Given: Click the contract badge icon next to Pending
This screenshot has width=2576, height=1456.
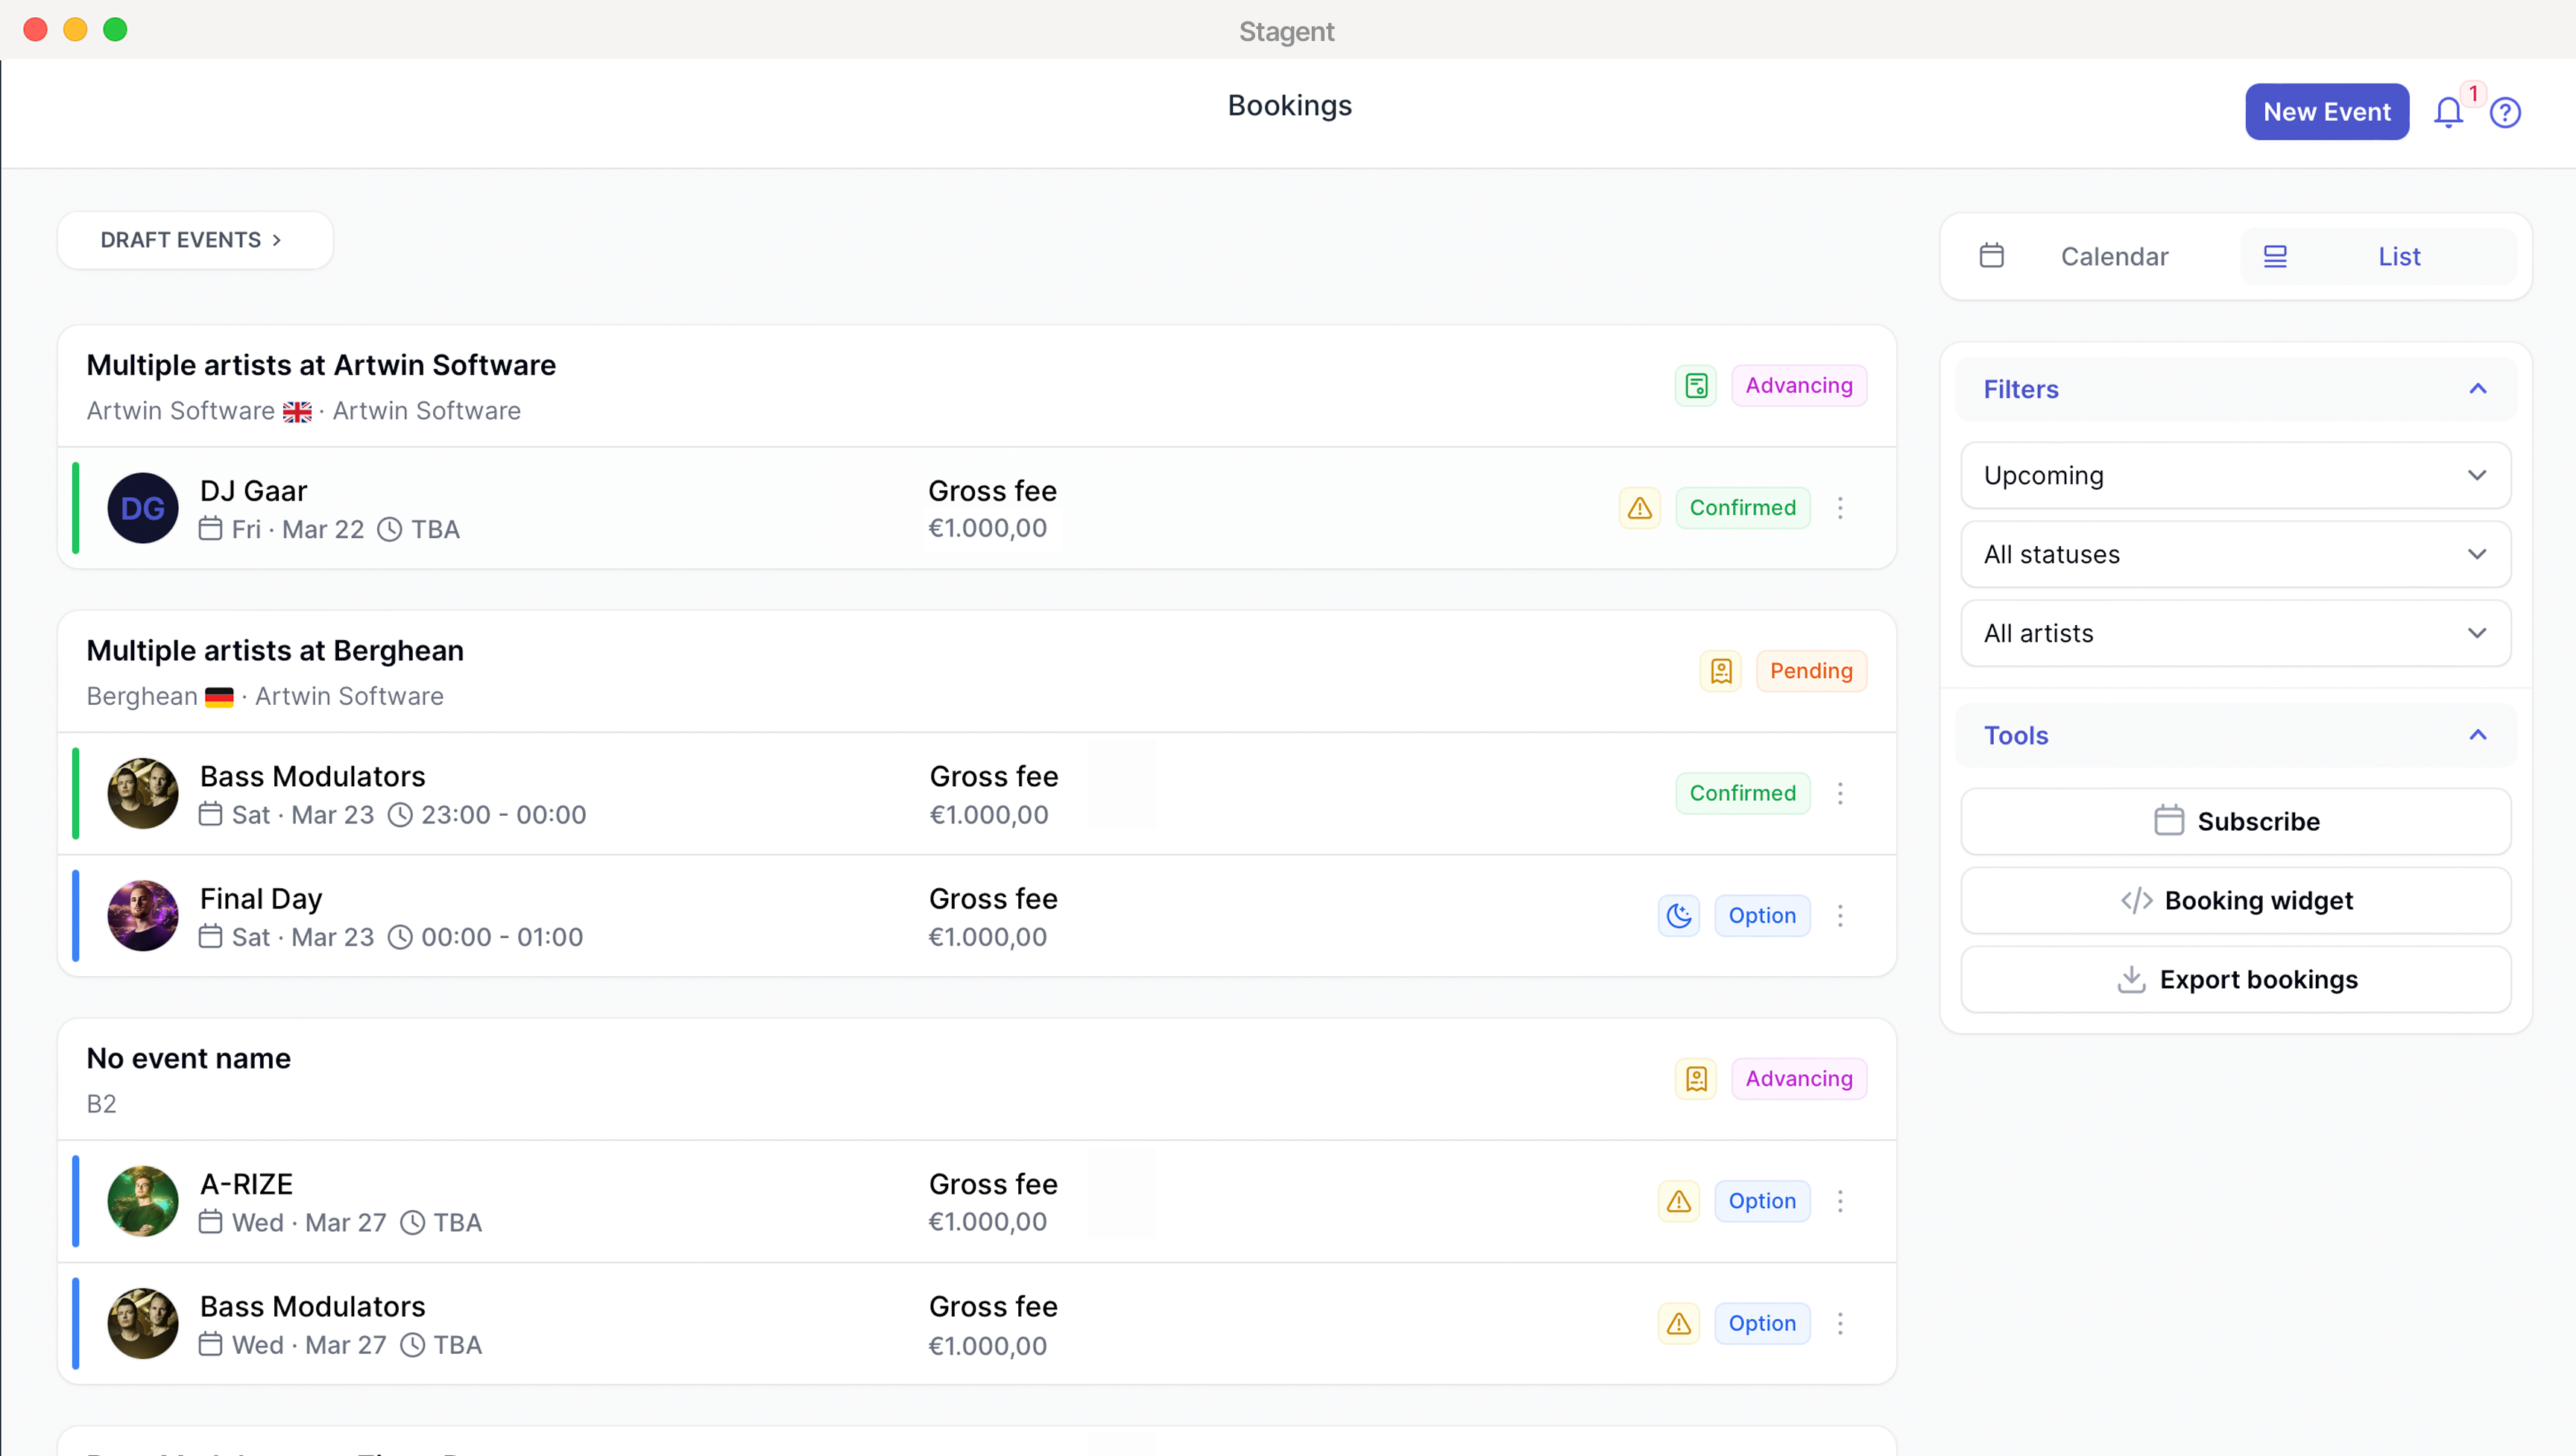Looking at the screenshot, I should pyautogui.click(x=1720, y=670).
